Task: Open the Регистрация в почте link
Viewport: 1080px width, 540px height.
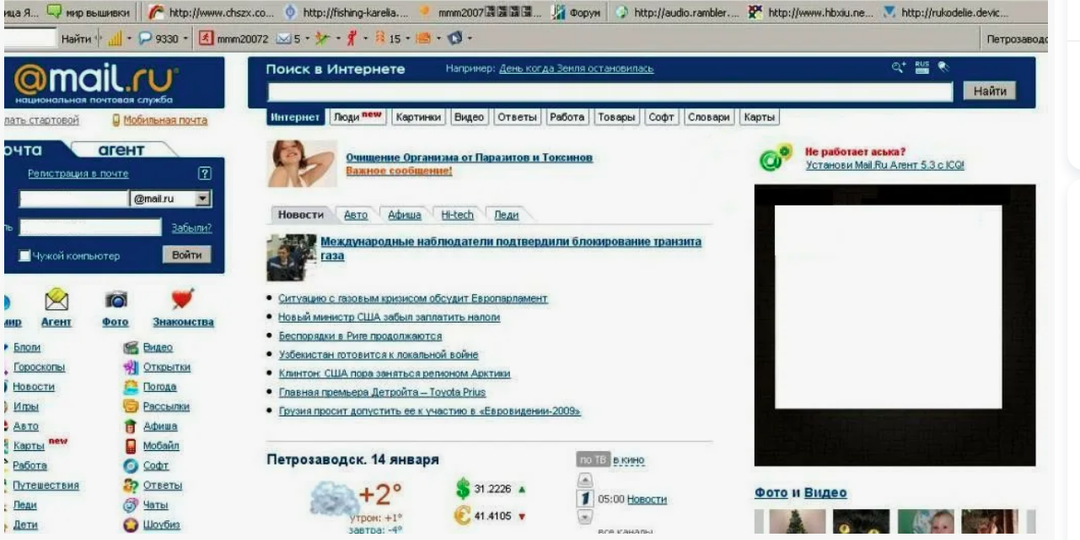Action: (78, 174)
